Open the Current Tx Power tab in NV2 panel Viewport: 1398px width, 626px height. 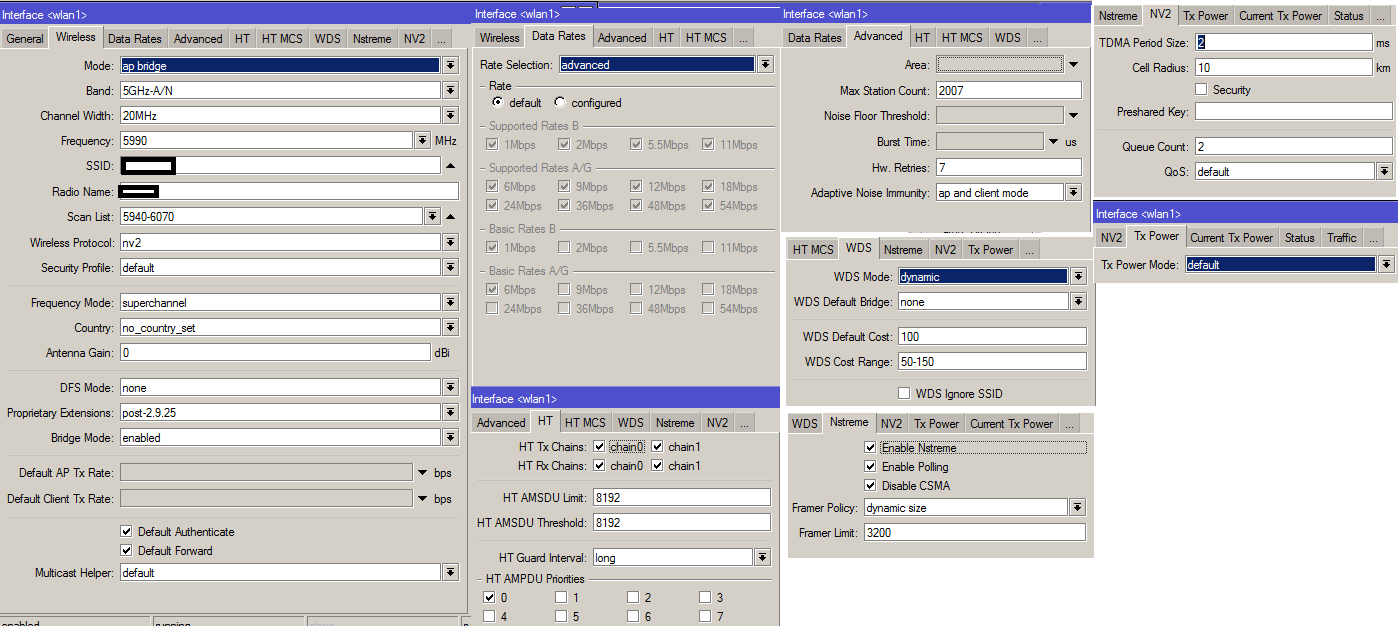(x=1279, y=16)
